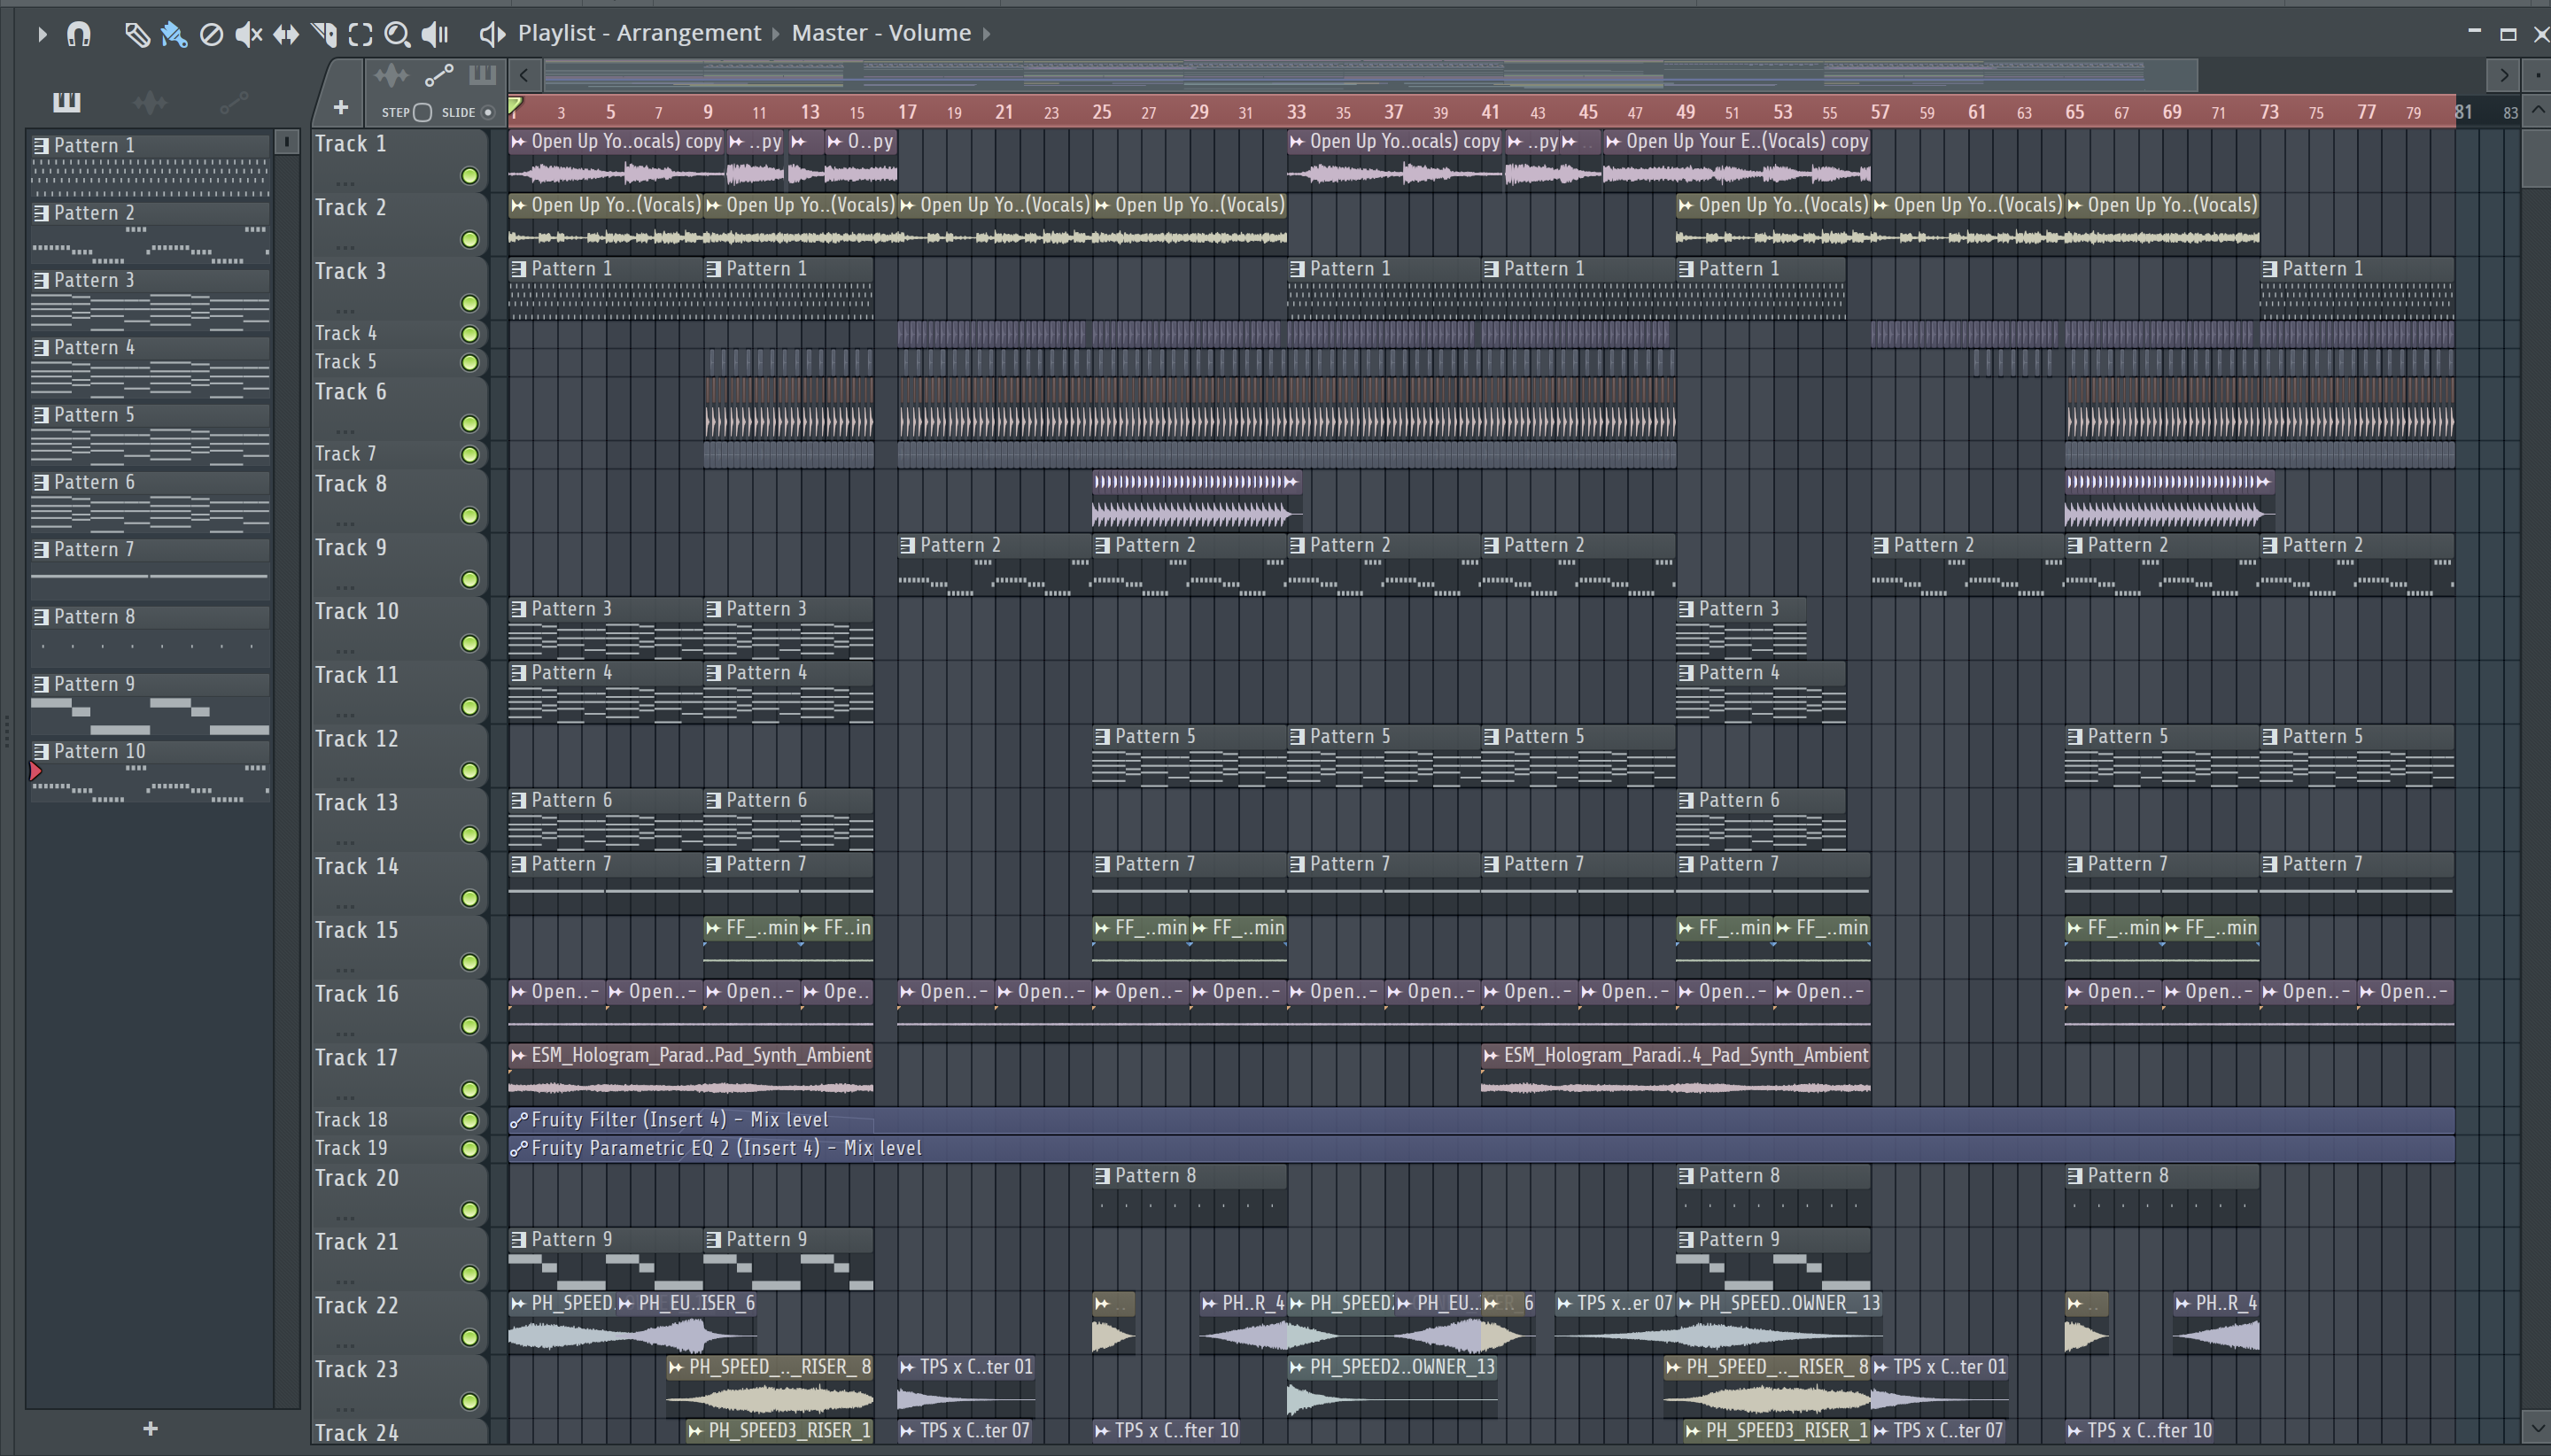Screen dimensions: 2551x1456
Task: Choose the Select marquee tool
Action: (360, 35)
